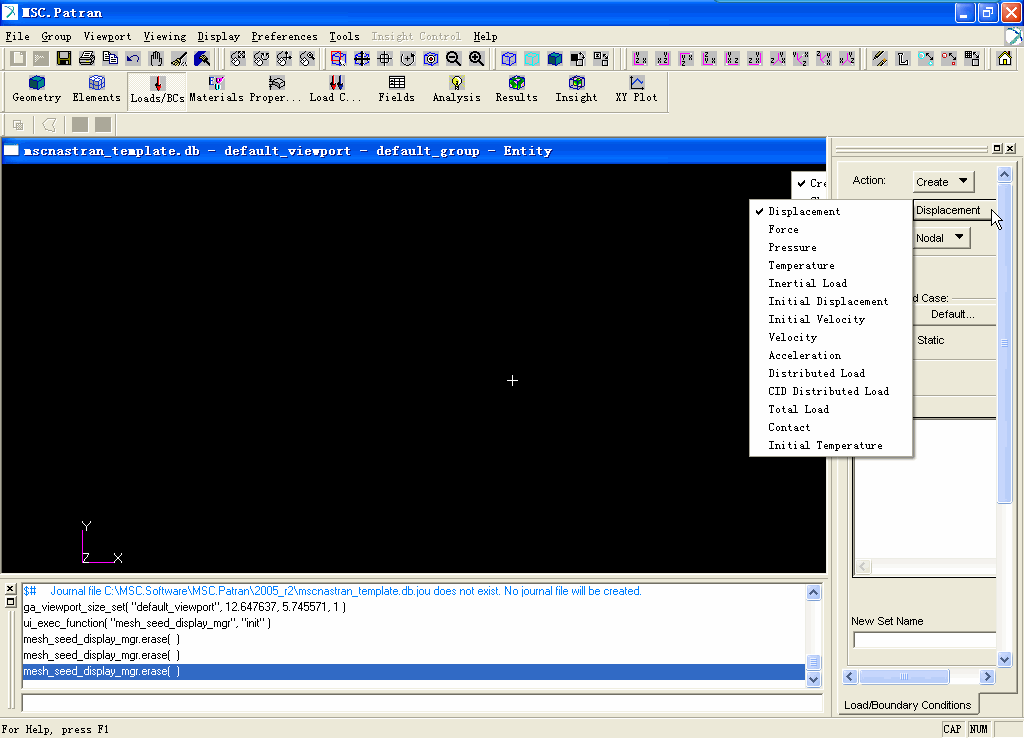The height and width of the screenshot is (738, 1024).
Task: Click the New Set Name input field
Action: click(x=925, y=640)
